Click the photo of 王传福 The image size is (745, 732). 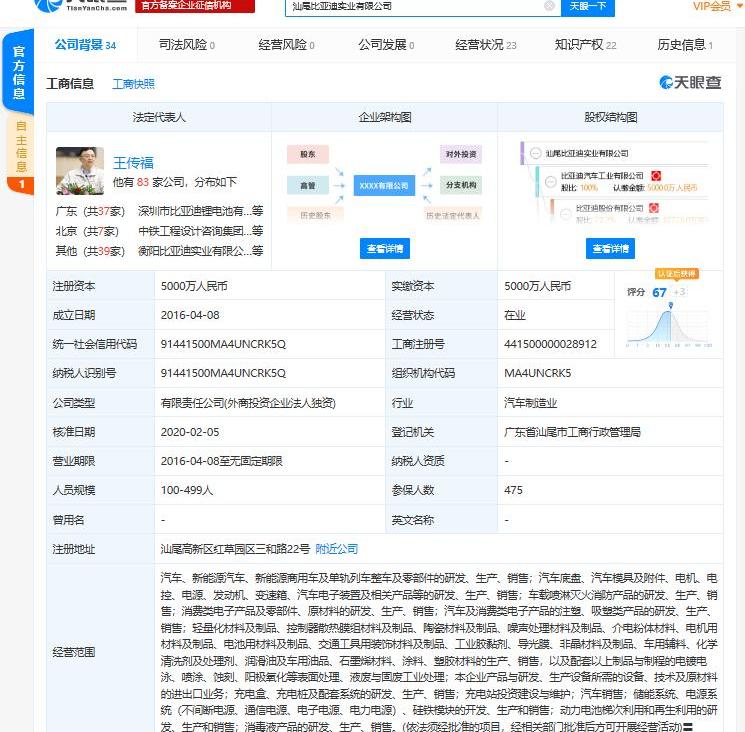(80, 171)
